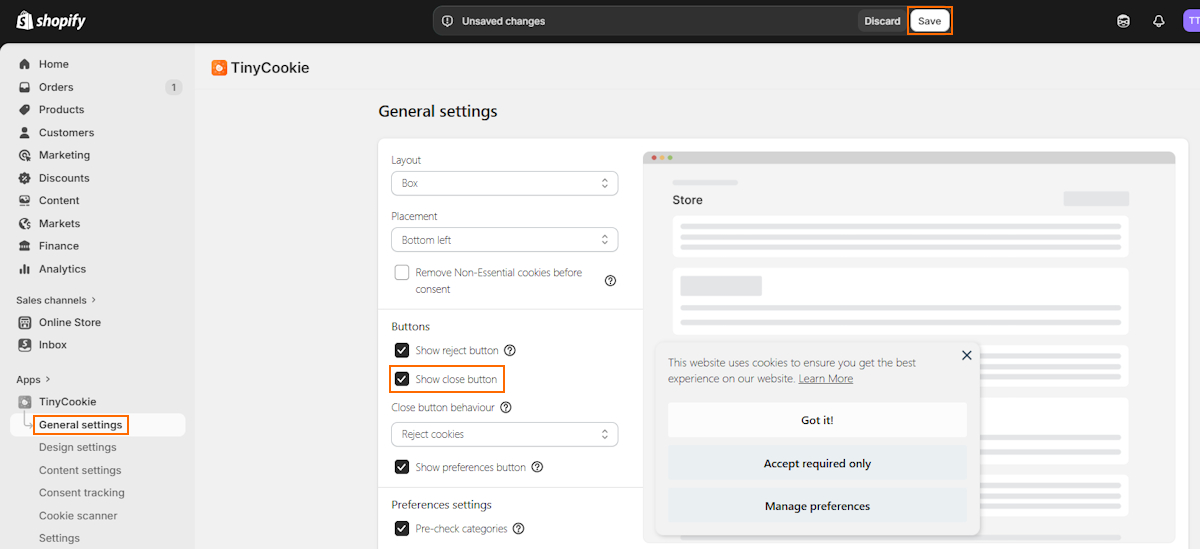Select General settings under TinyCookie
The width and height of the screenshot is (1200, 549).
point(81,425)
